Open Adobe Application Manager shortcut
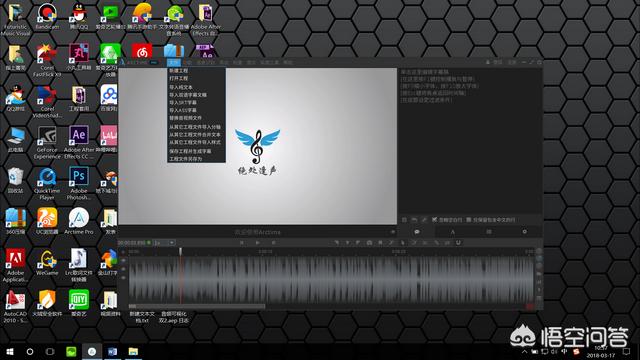 [16, 265]
